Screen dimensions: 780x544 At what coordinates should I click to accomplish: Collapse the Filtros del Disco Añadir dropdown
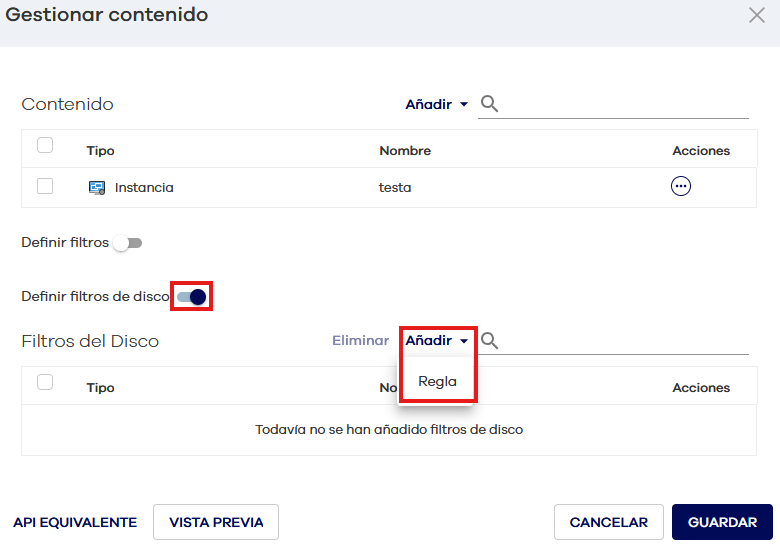click(436, 341)
